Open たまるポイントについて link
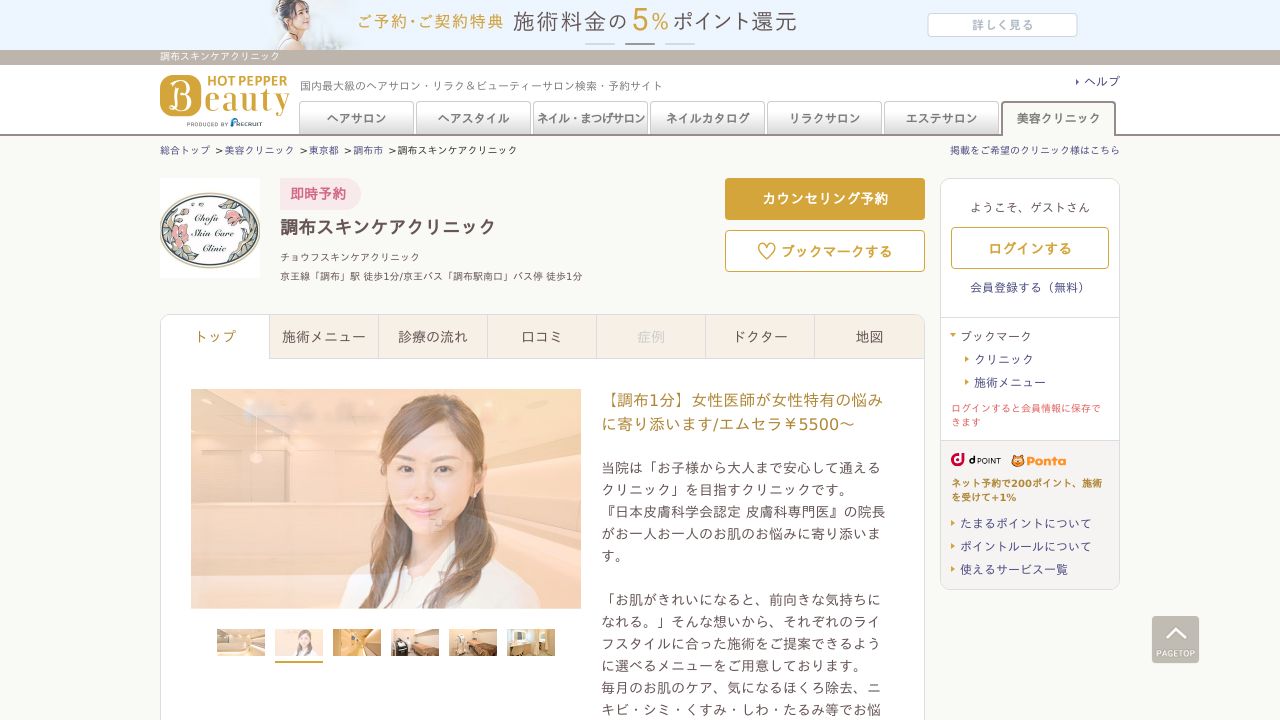Viewport: 1280px width, 720px height. pyautogui.click(x=1025, y=523)
